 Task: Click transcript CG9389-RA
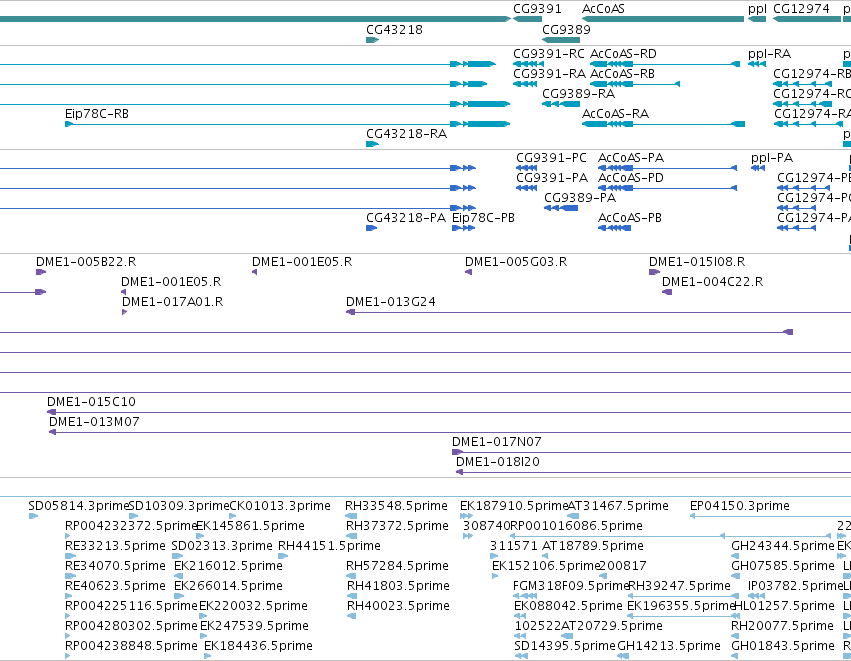(578, 93)
